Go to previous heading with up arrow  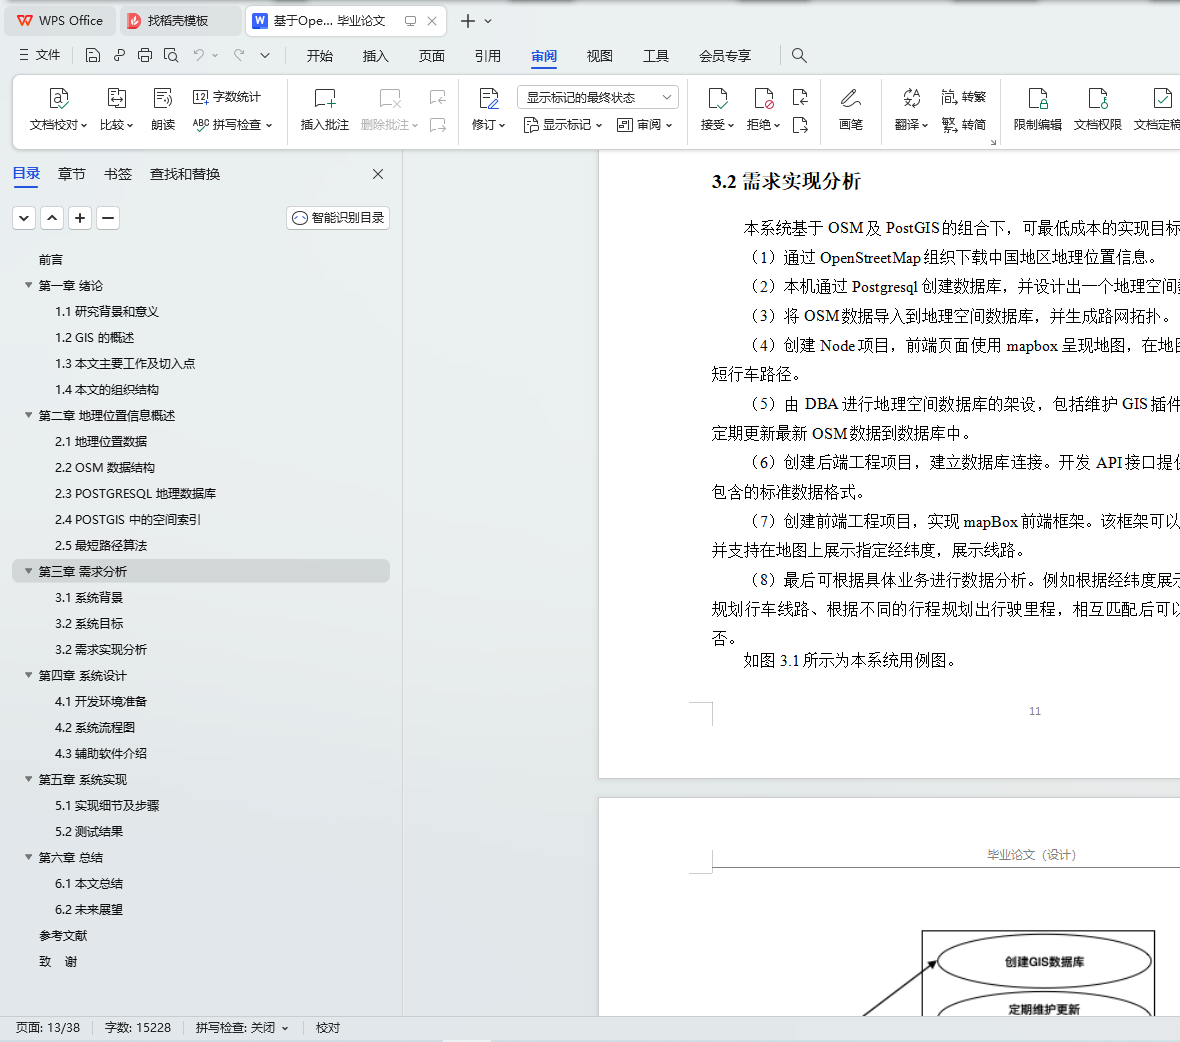[x=52, y=218]
